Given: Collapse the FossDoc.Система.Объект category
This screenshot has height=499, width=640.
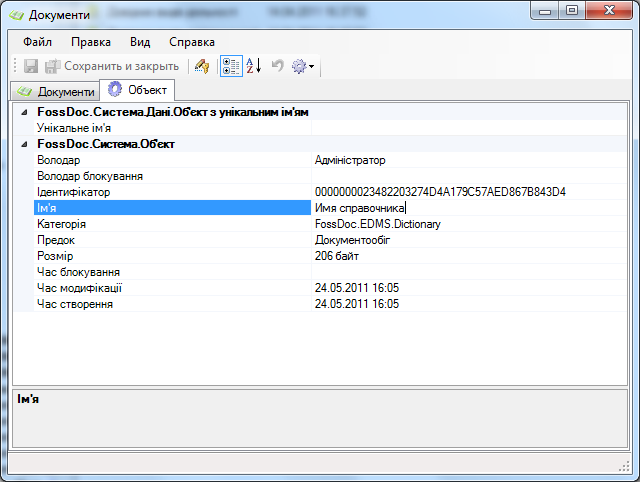Looking at the screenshot, I should click(24, 144).
